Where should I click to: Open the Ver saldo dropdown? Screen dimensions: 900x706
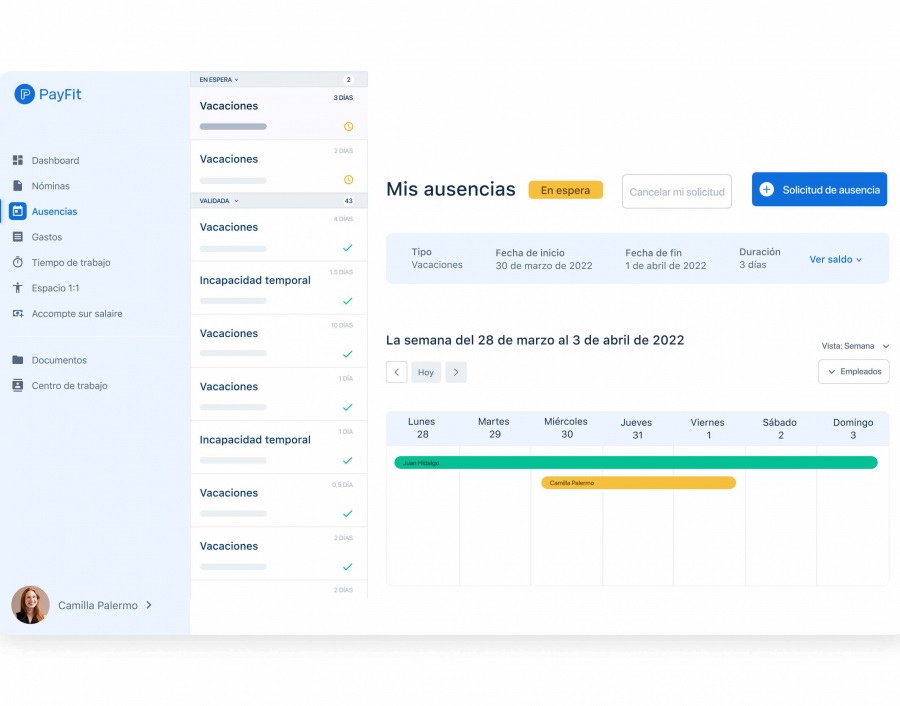click(835, 258)
